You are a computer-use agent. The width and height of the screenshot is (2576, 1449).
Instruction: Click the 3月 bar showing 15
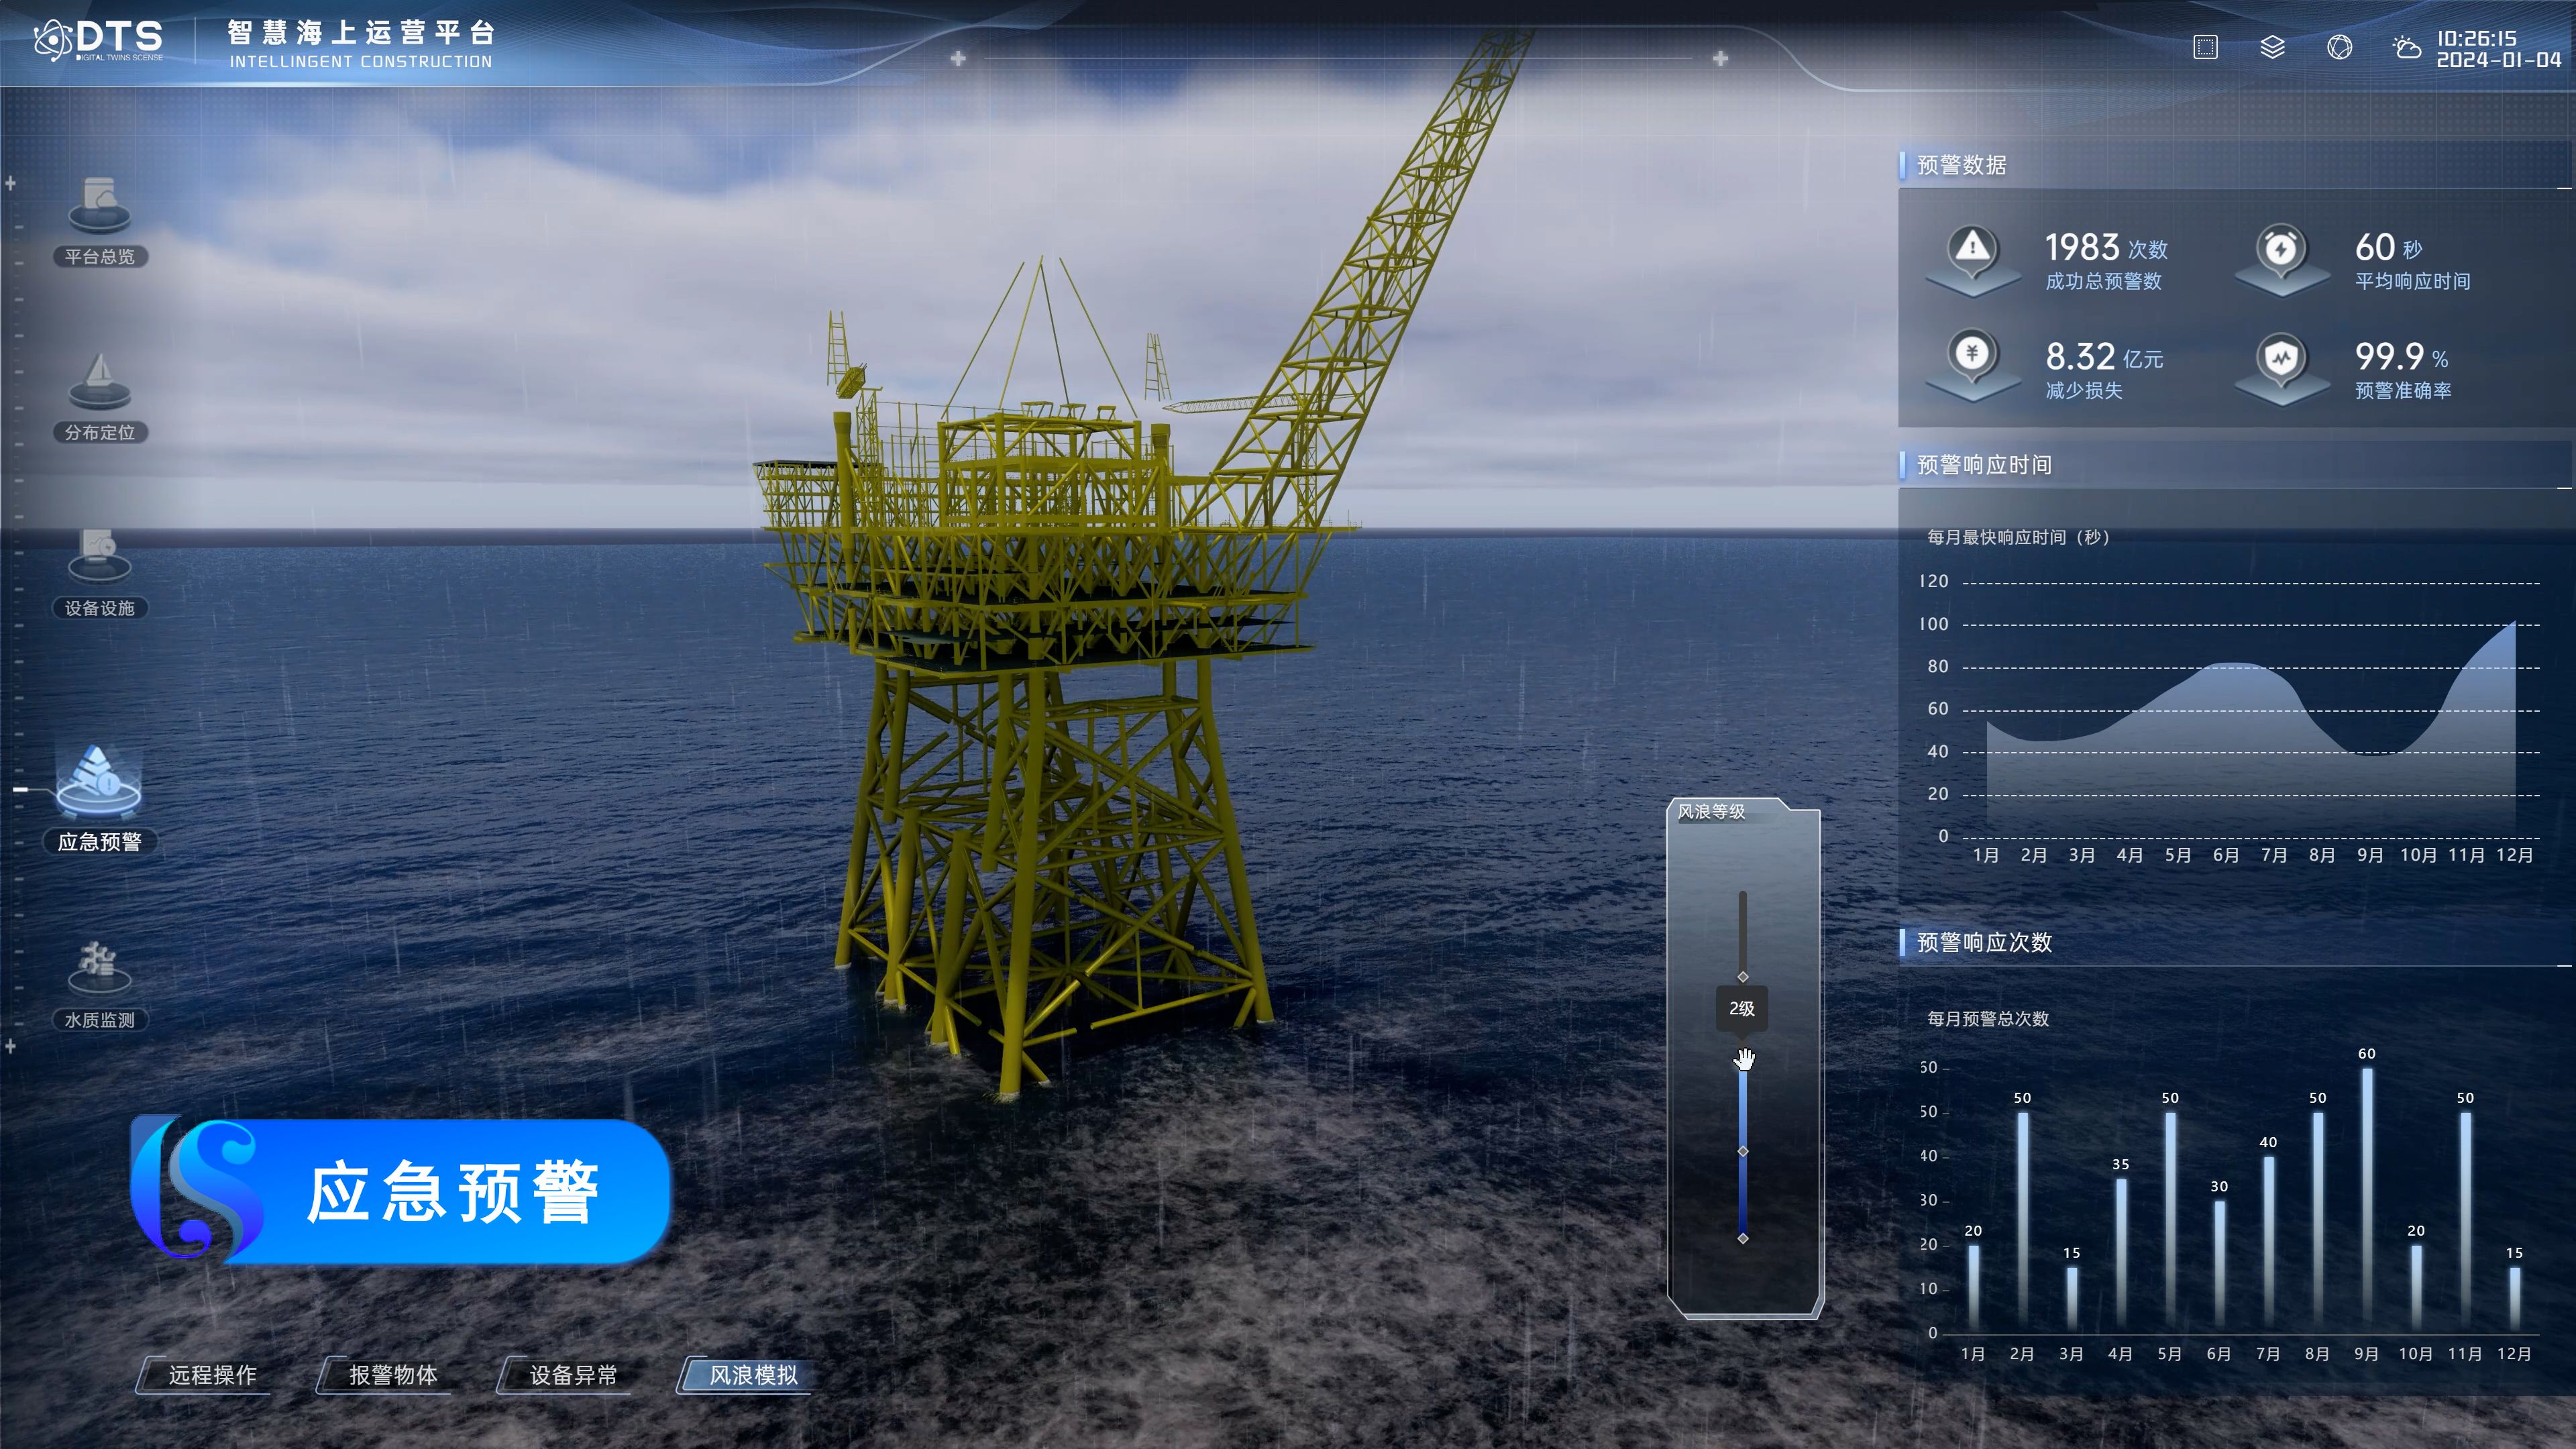[x=2072, y=1300]
